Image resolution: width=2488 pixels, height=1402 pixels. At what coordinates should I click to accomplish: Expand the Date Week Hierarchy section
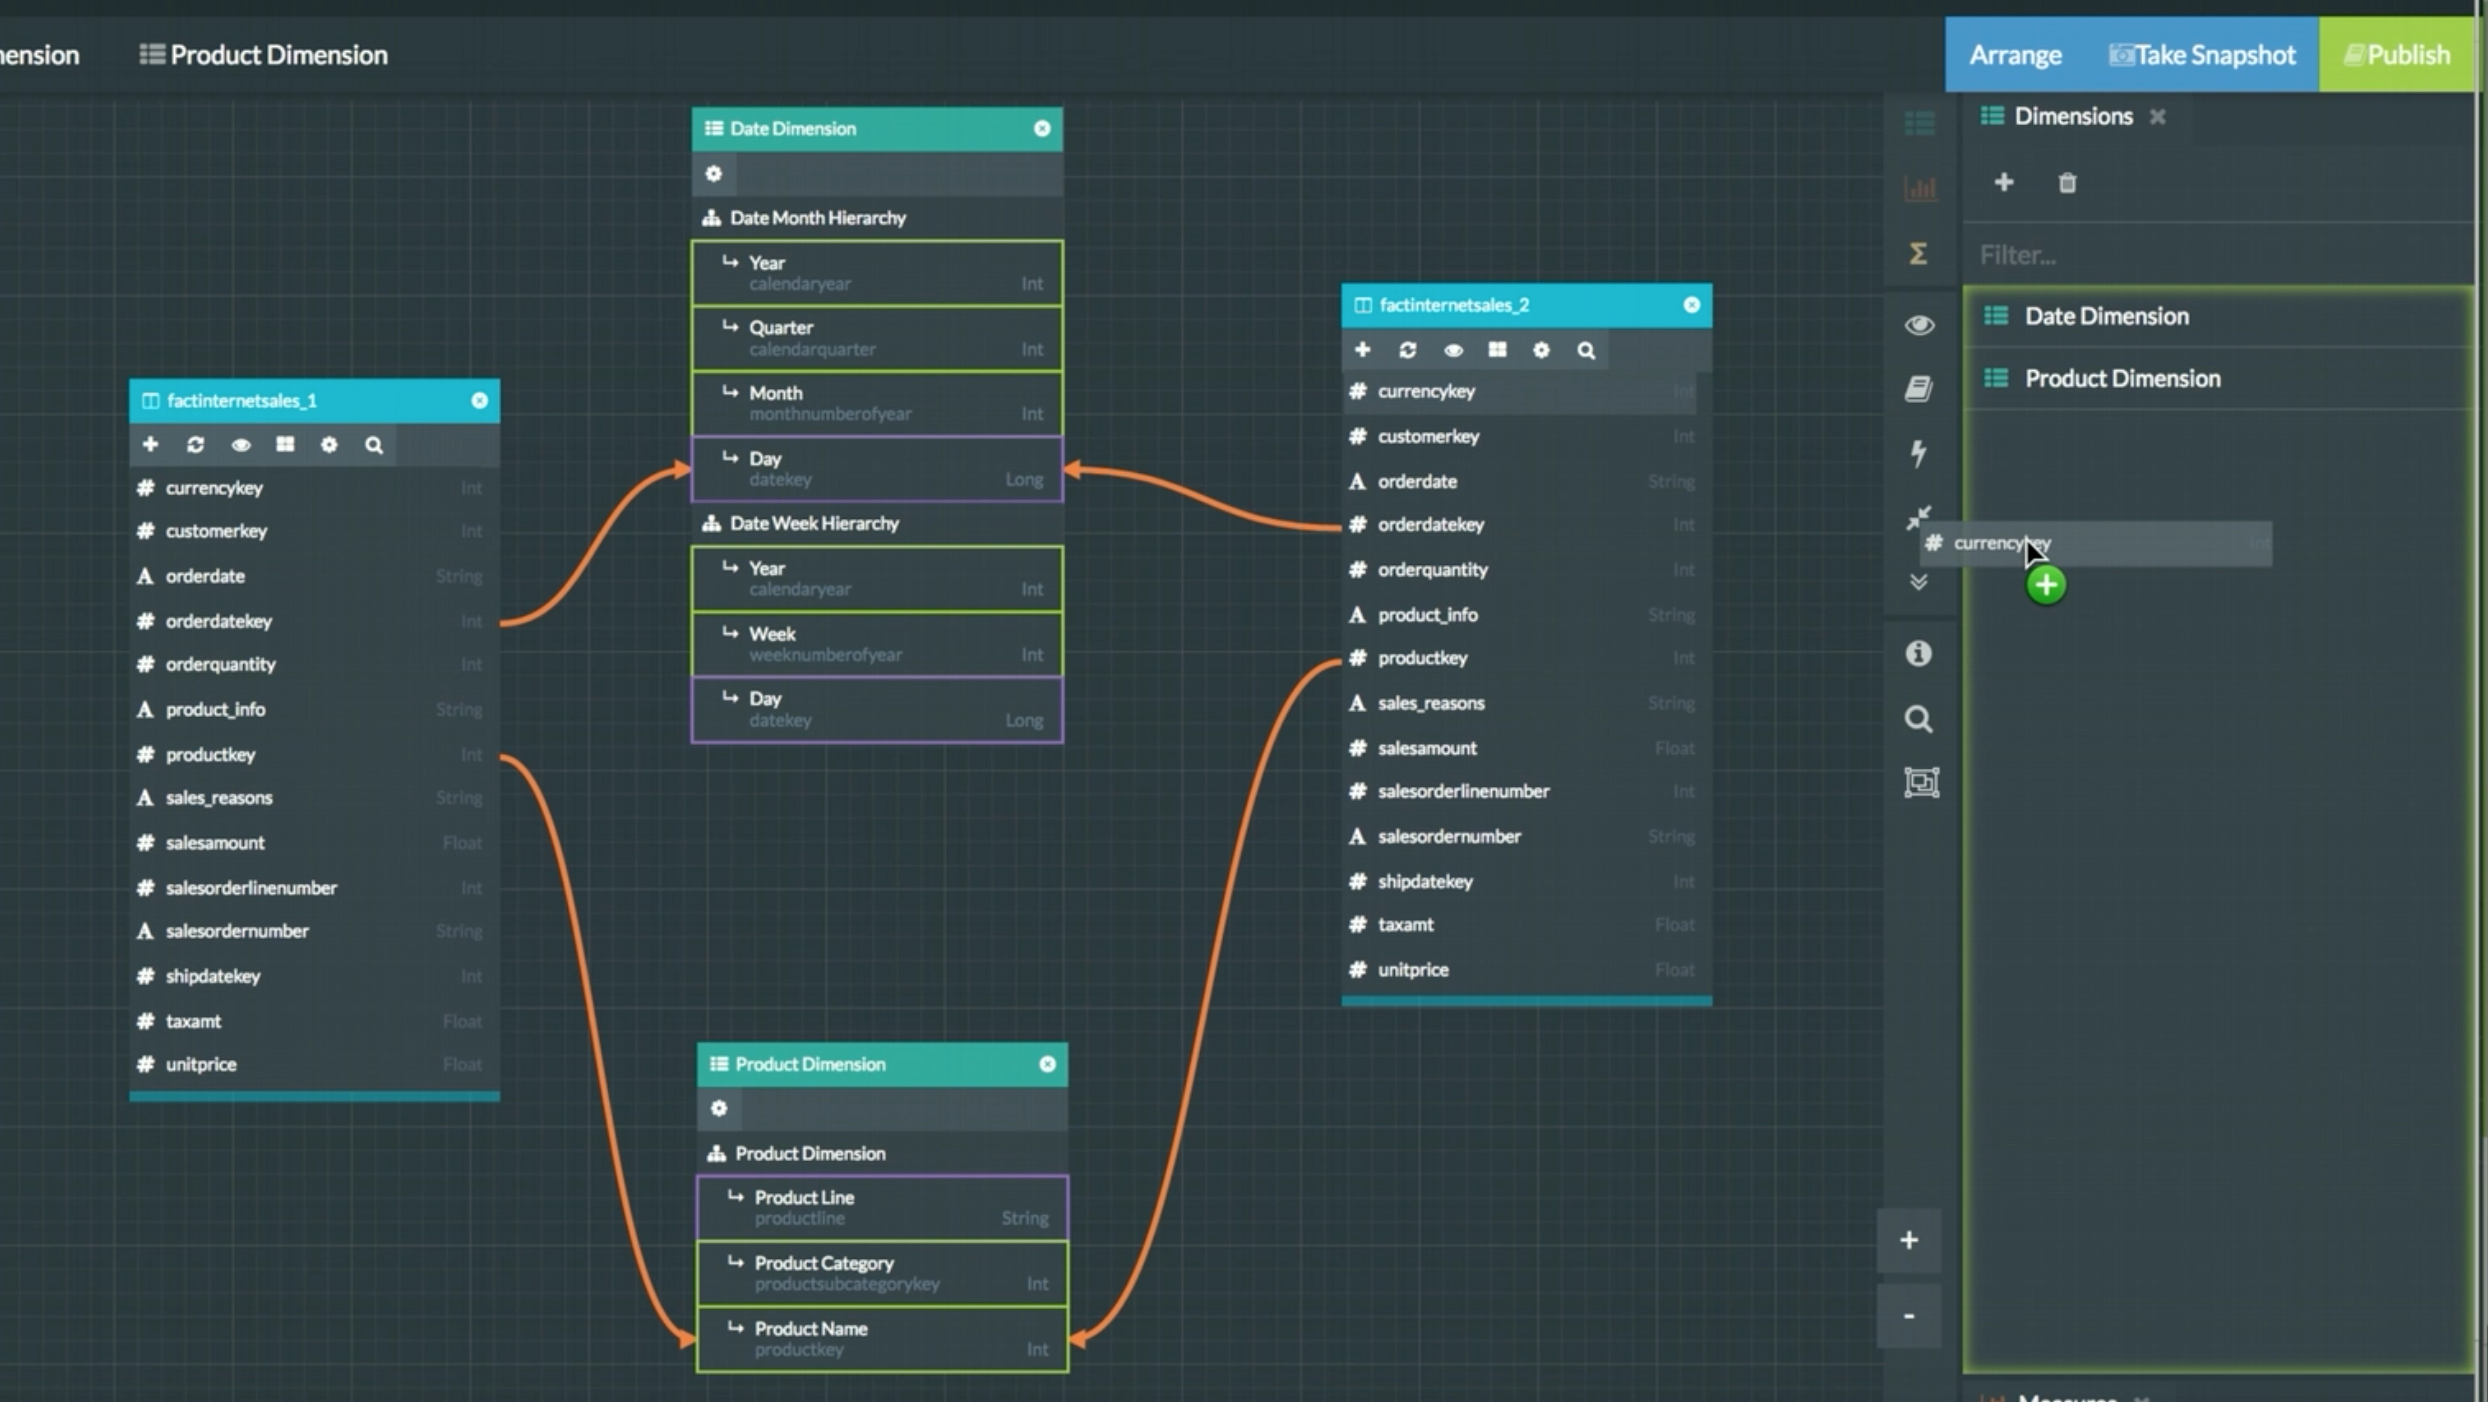coord(815,521)
